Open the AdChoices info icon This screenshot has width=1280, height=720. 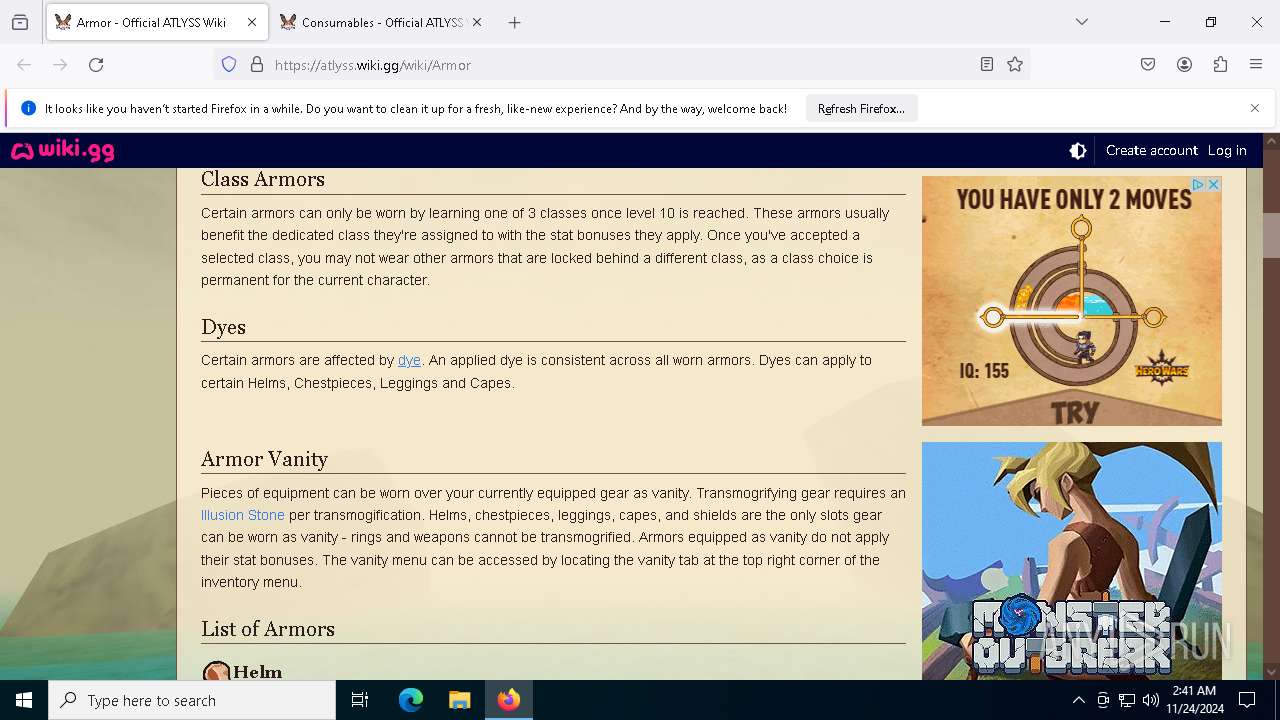[x=1198, y=185]
